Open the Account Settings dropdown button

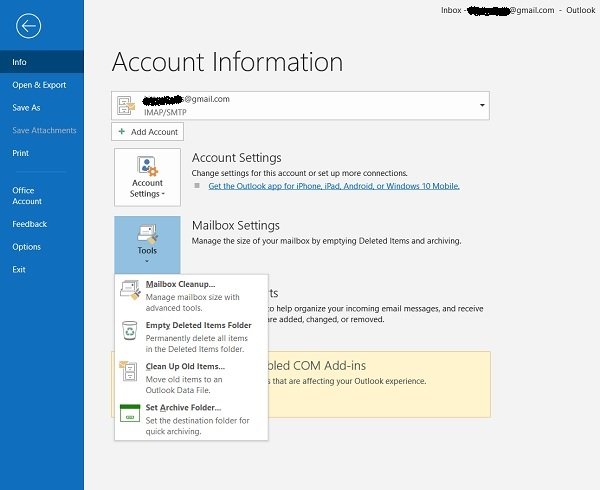(x=147, y=177)
